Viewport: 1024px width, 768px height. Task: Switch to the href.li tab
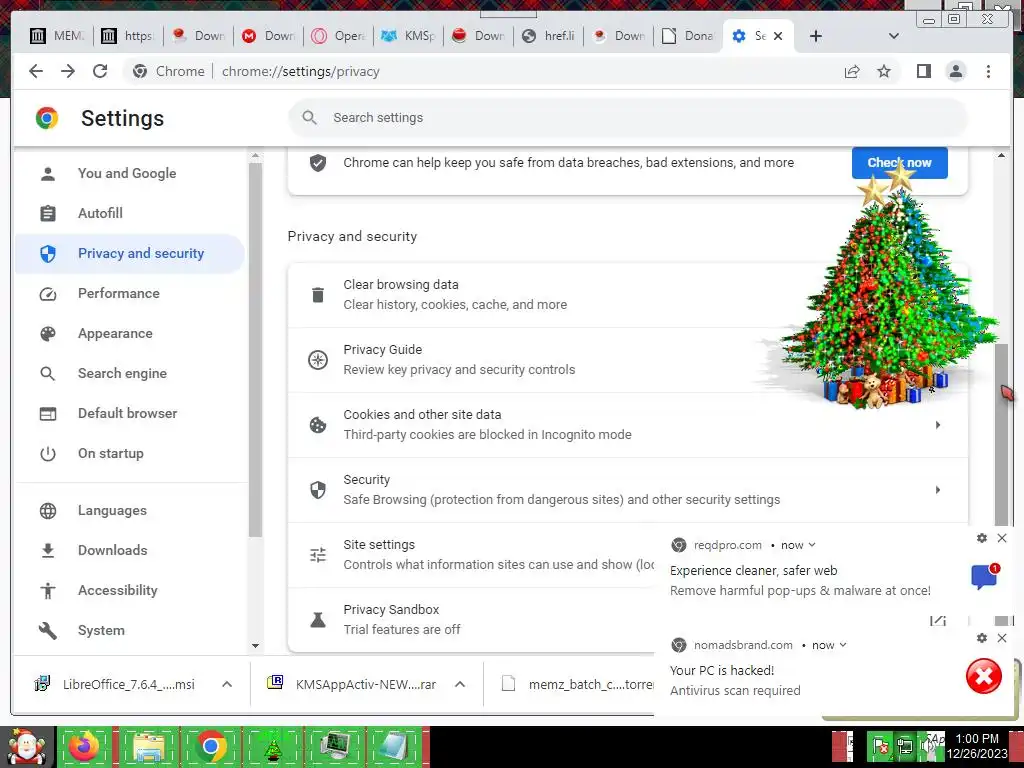pyautogui.click(x=549, y=36)
